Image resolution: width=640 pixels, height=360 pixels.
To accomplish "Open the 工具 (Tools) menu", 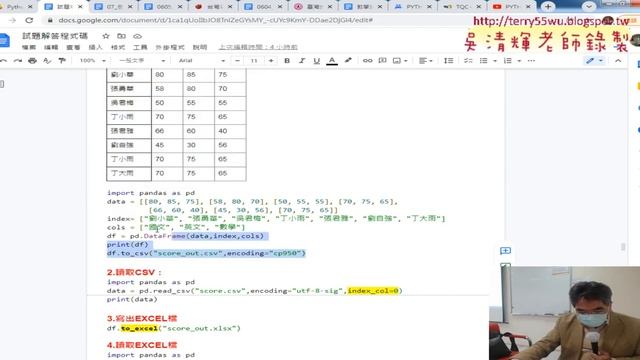I will [x=140, y=47].
